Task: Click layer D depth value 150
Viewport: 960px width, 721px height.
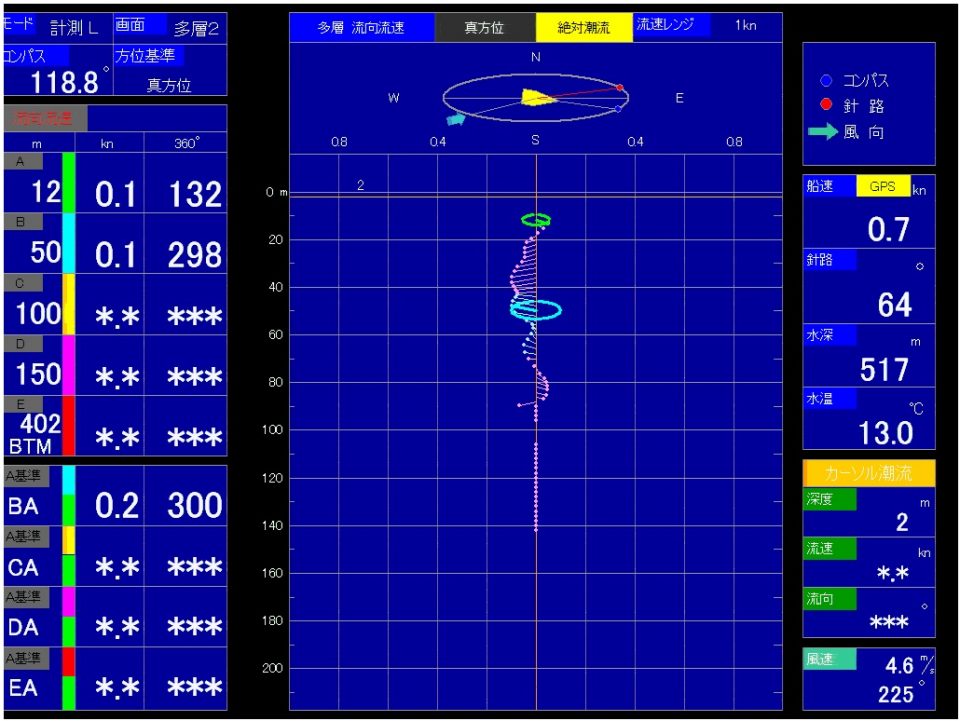Action: tap(39, 374)
